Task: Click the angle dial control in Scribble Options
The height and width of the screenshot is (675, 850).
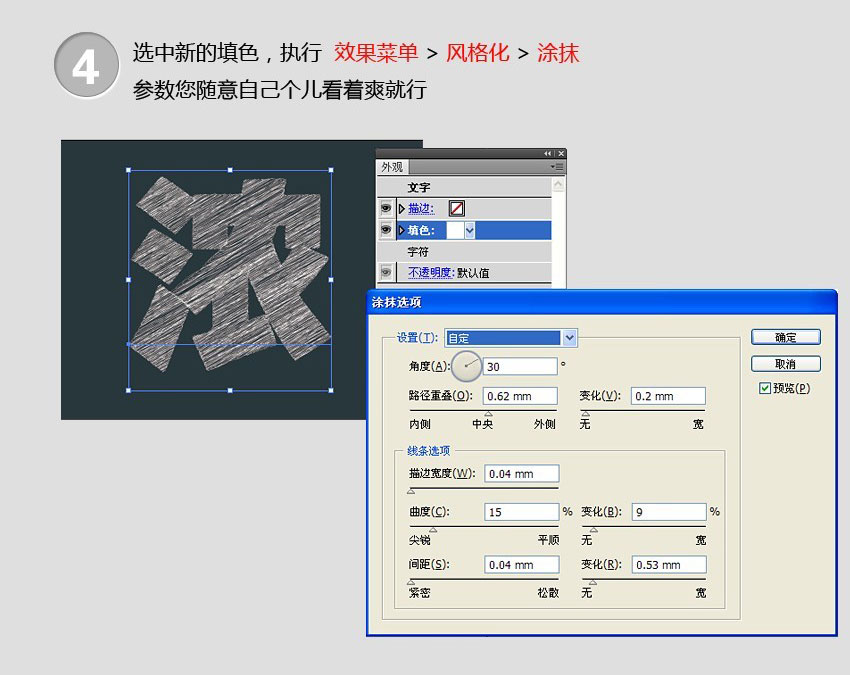Action: (466, 365)
